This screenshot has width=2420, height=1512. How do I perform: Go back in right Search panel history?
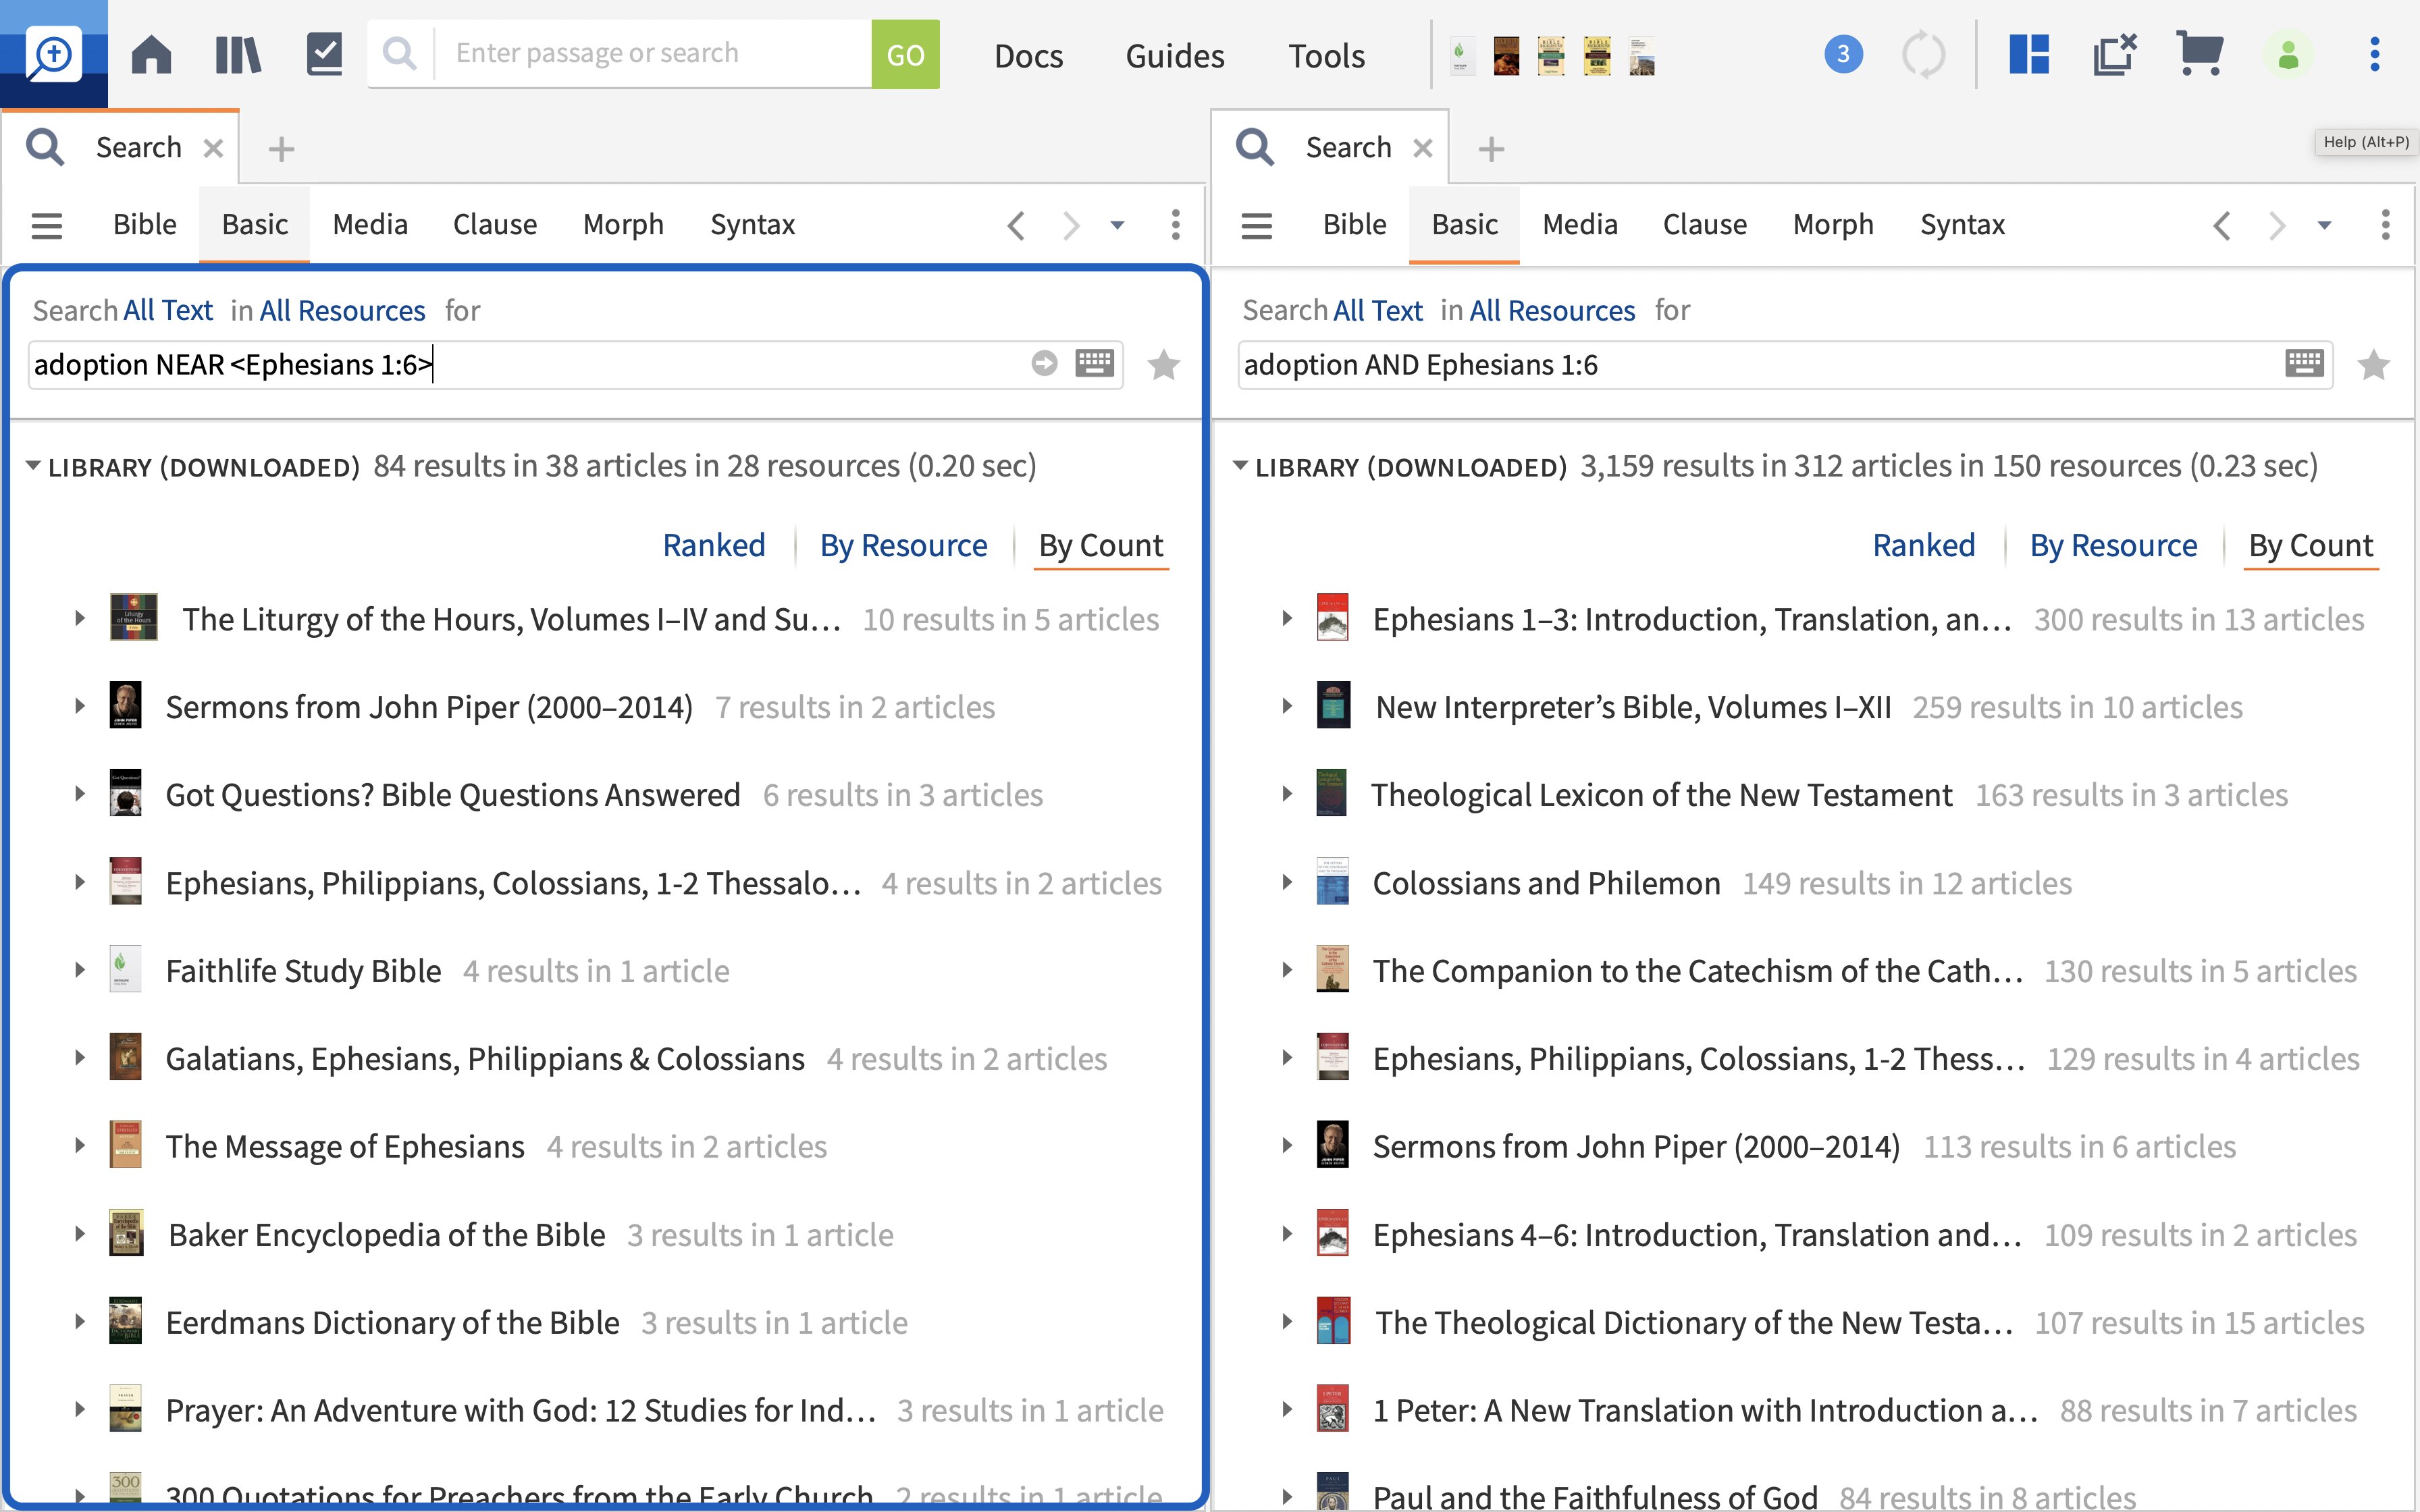click(2222, 225)
